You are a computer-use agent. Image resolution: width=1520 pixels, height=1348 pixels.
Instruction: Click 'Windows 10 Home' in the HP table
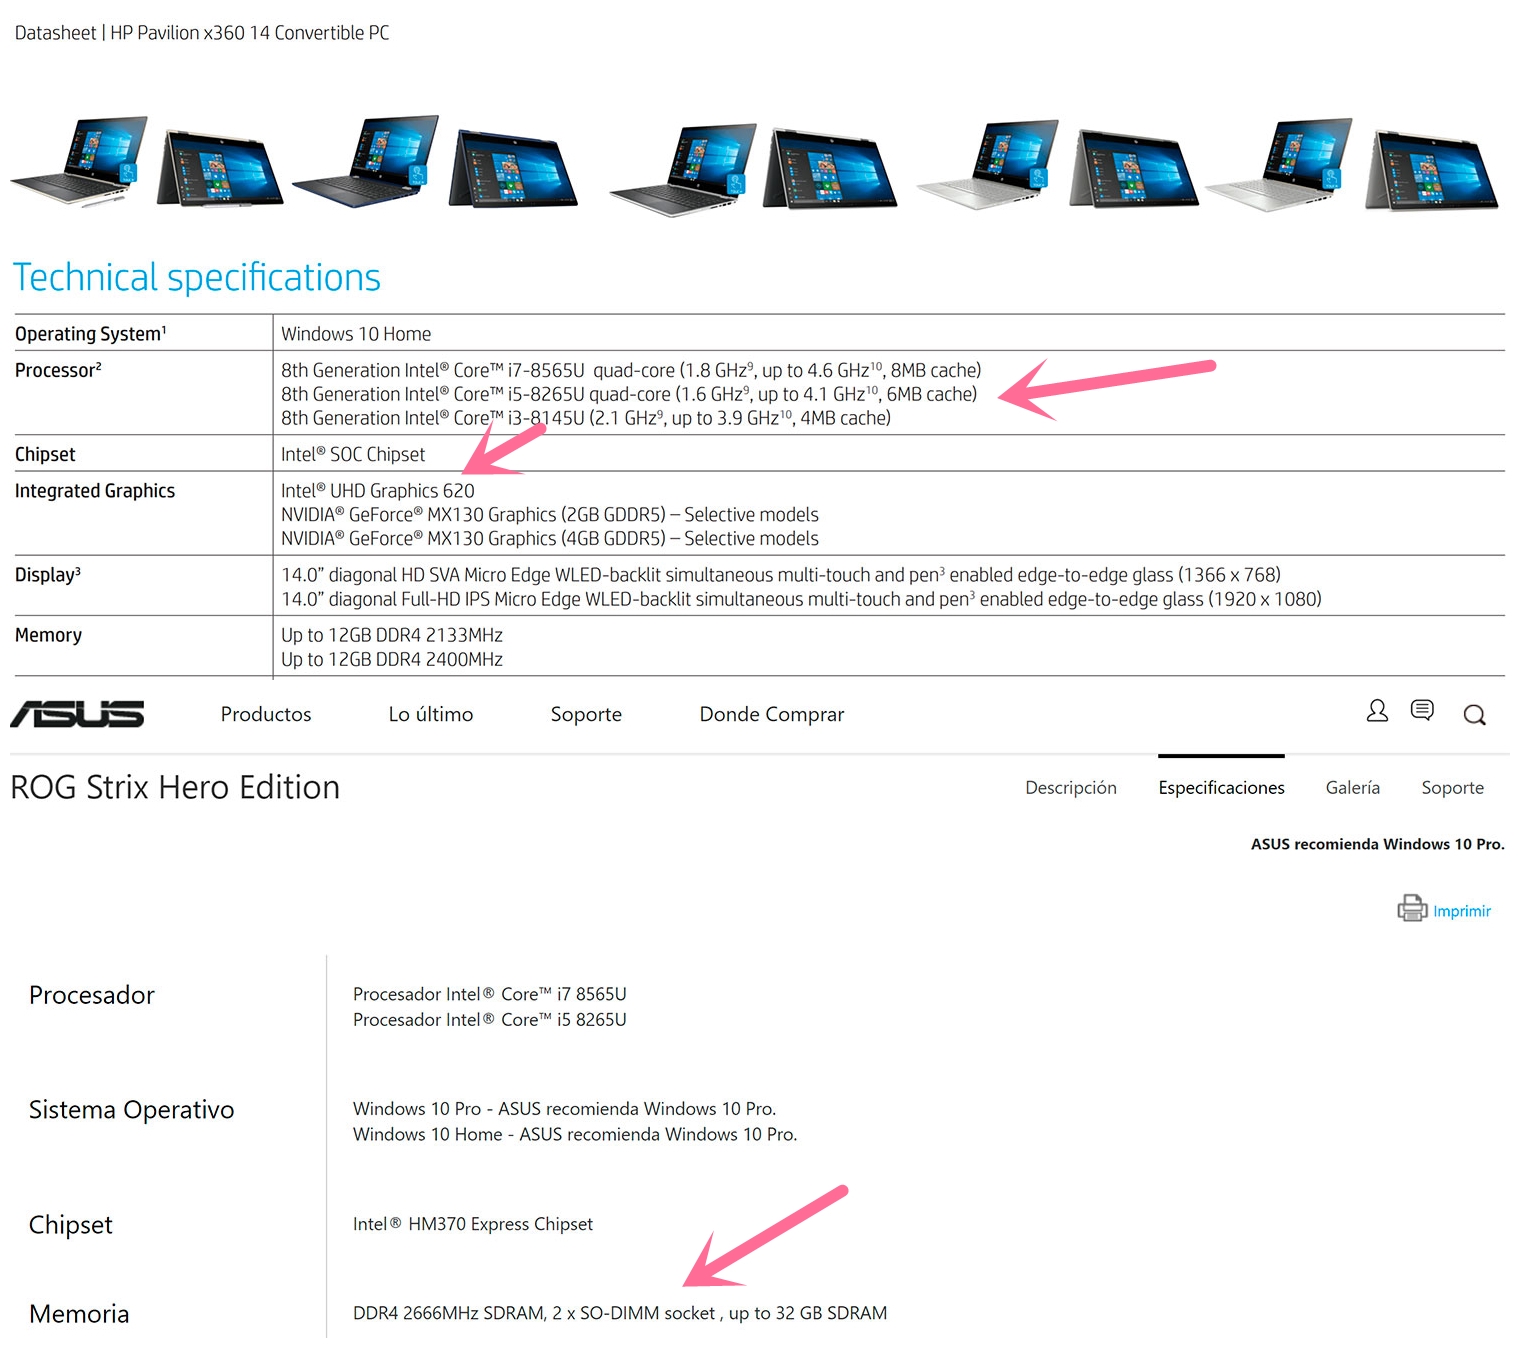coord(356,334)
